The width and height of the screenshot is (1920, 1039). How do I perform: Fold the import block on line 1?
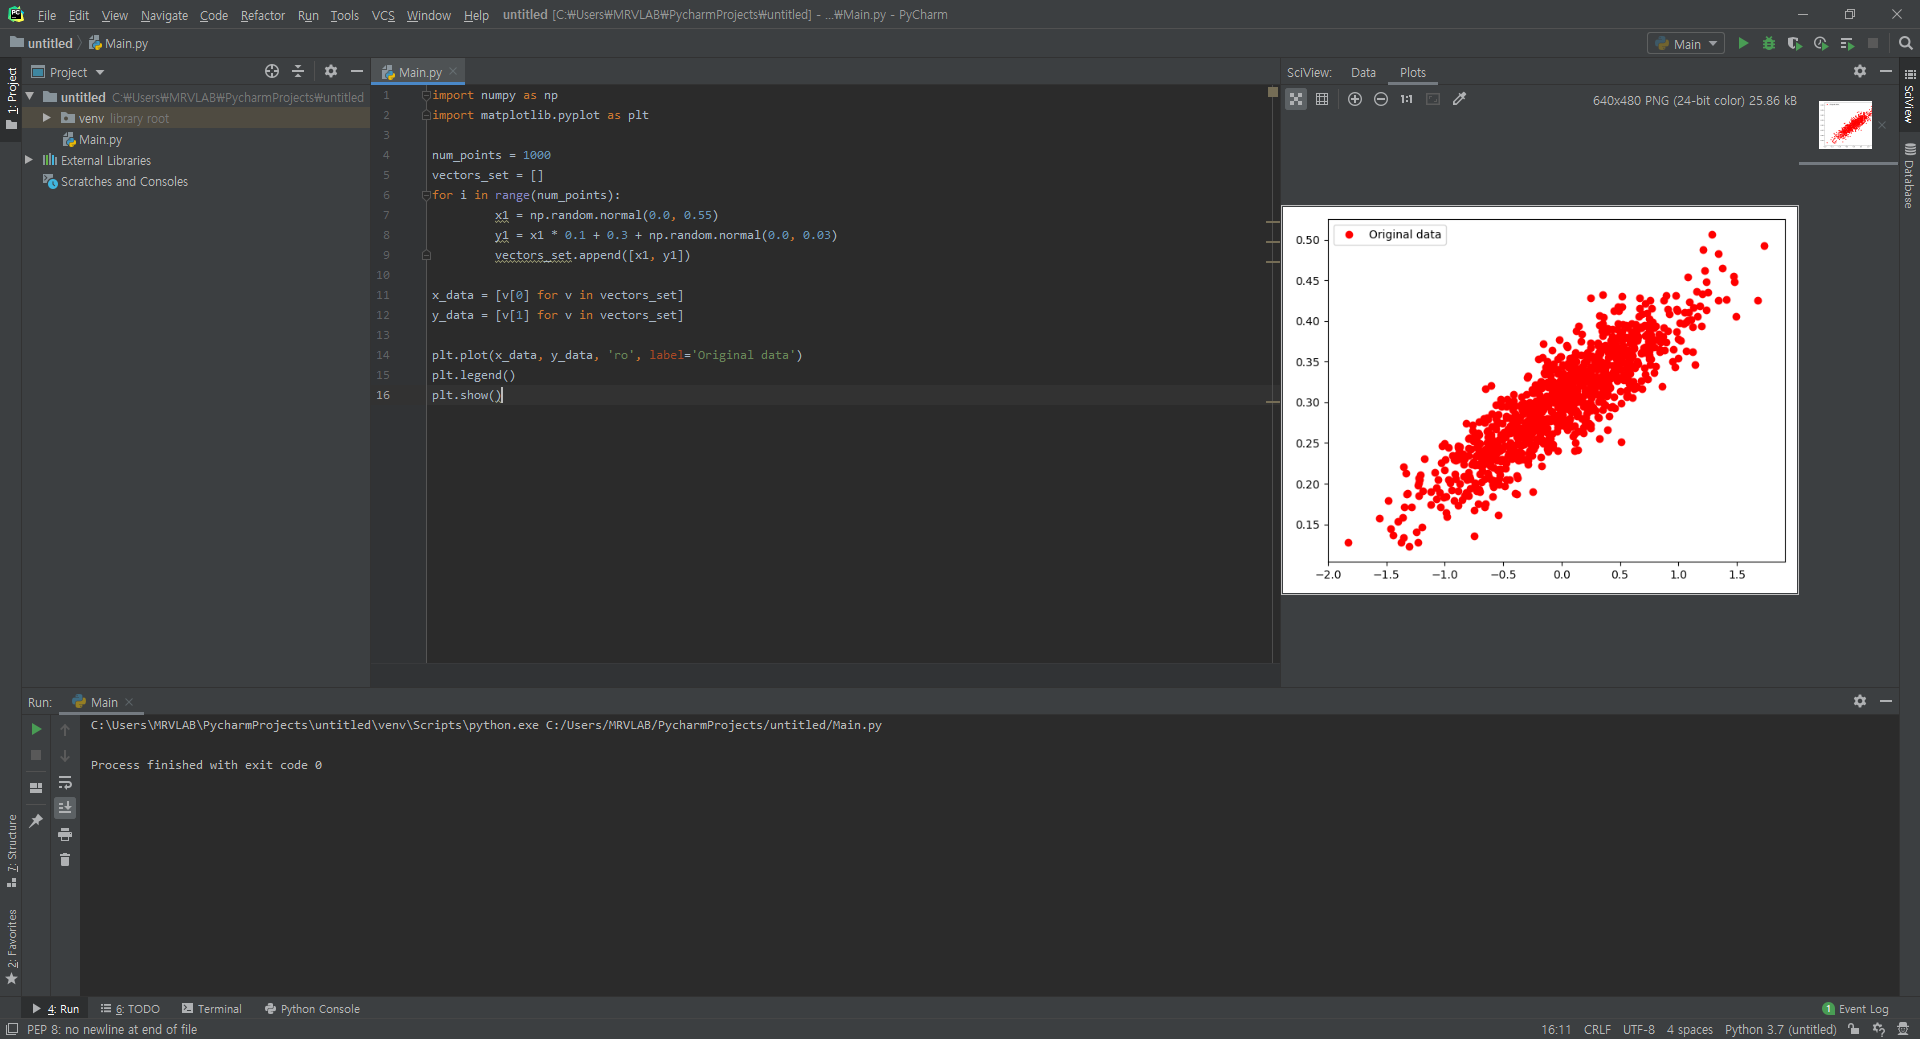(426, 95)
